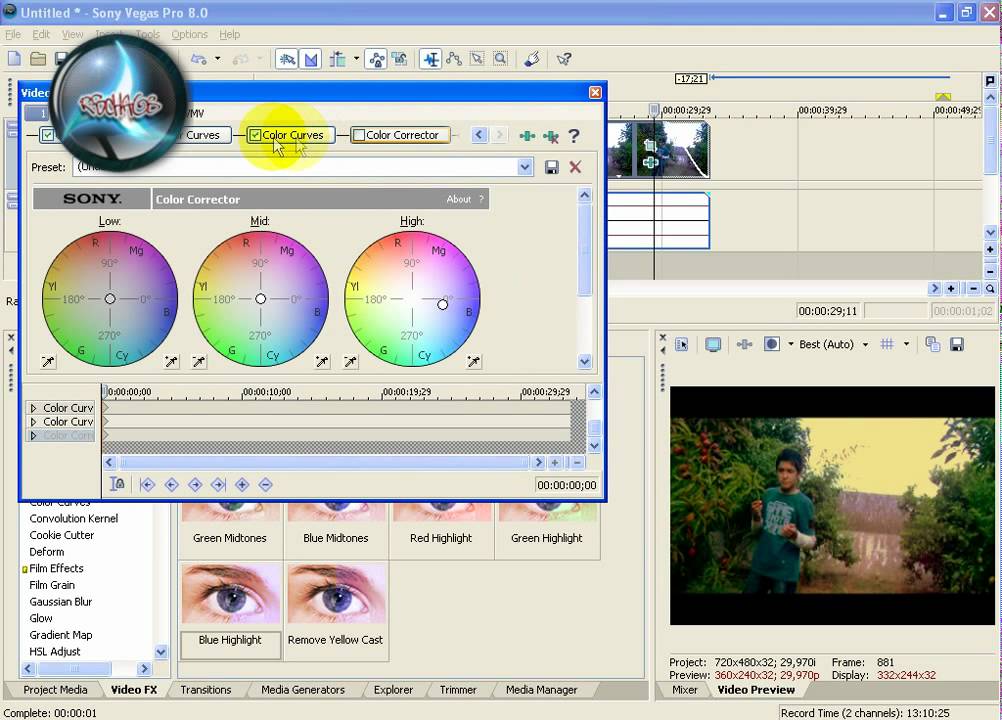The image size is (1002, 720).
Task: Toggle Automatic Crossfades toolbar icon
Action: (311, 59)
